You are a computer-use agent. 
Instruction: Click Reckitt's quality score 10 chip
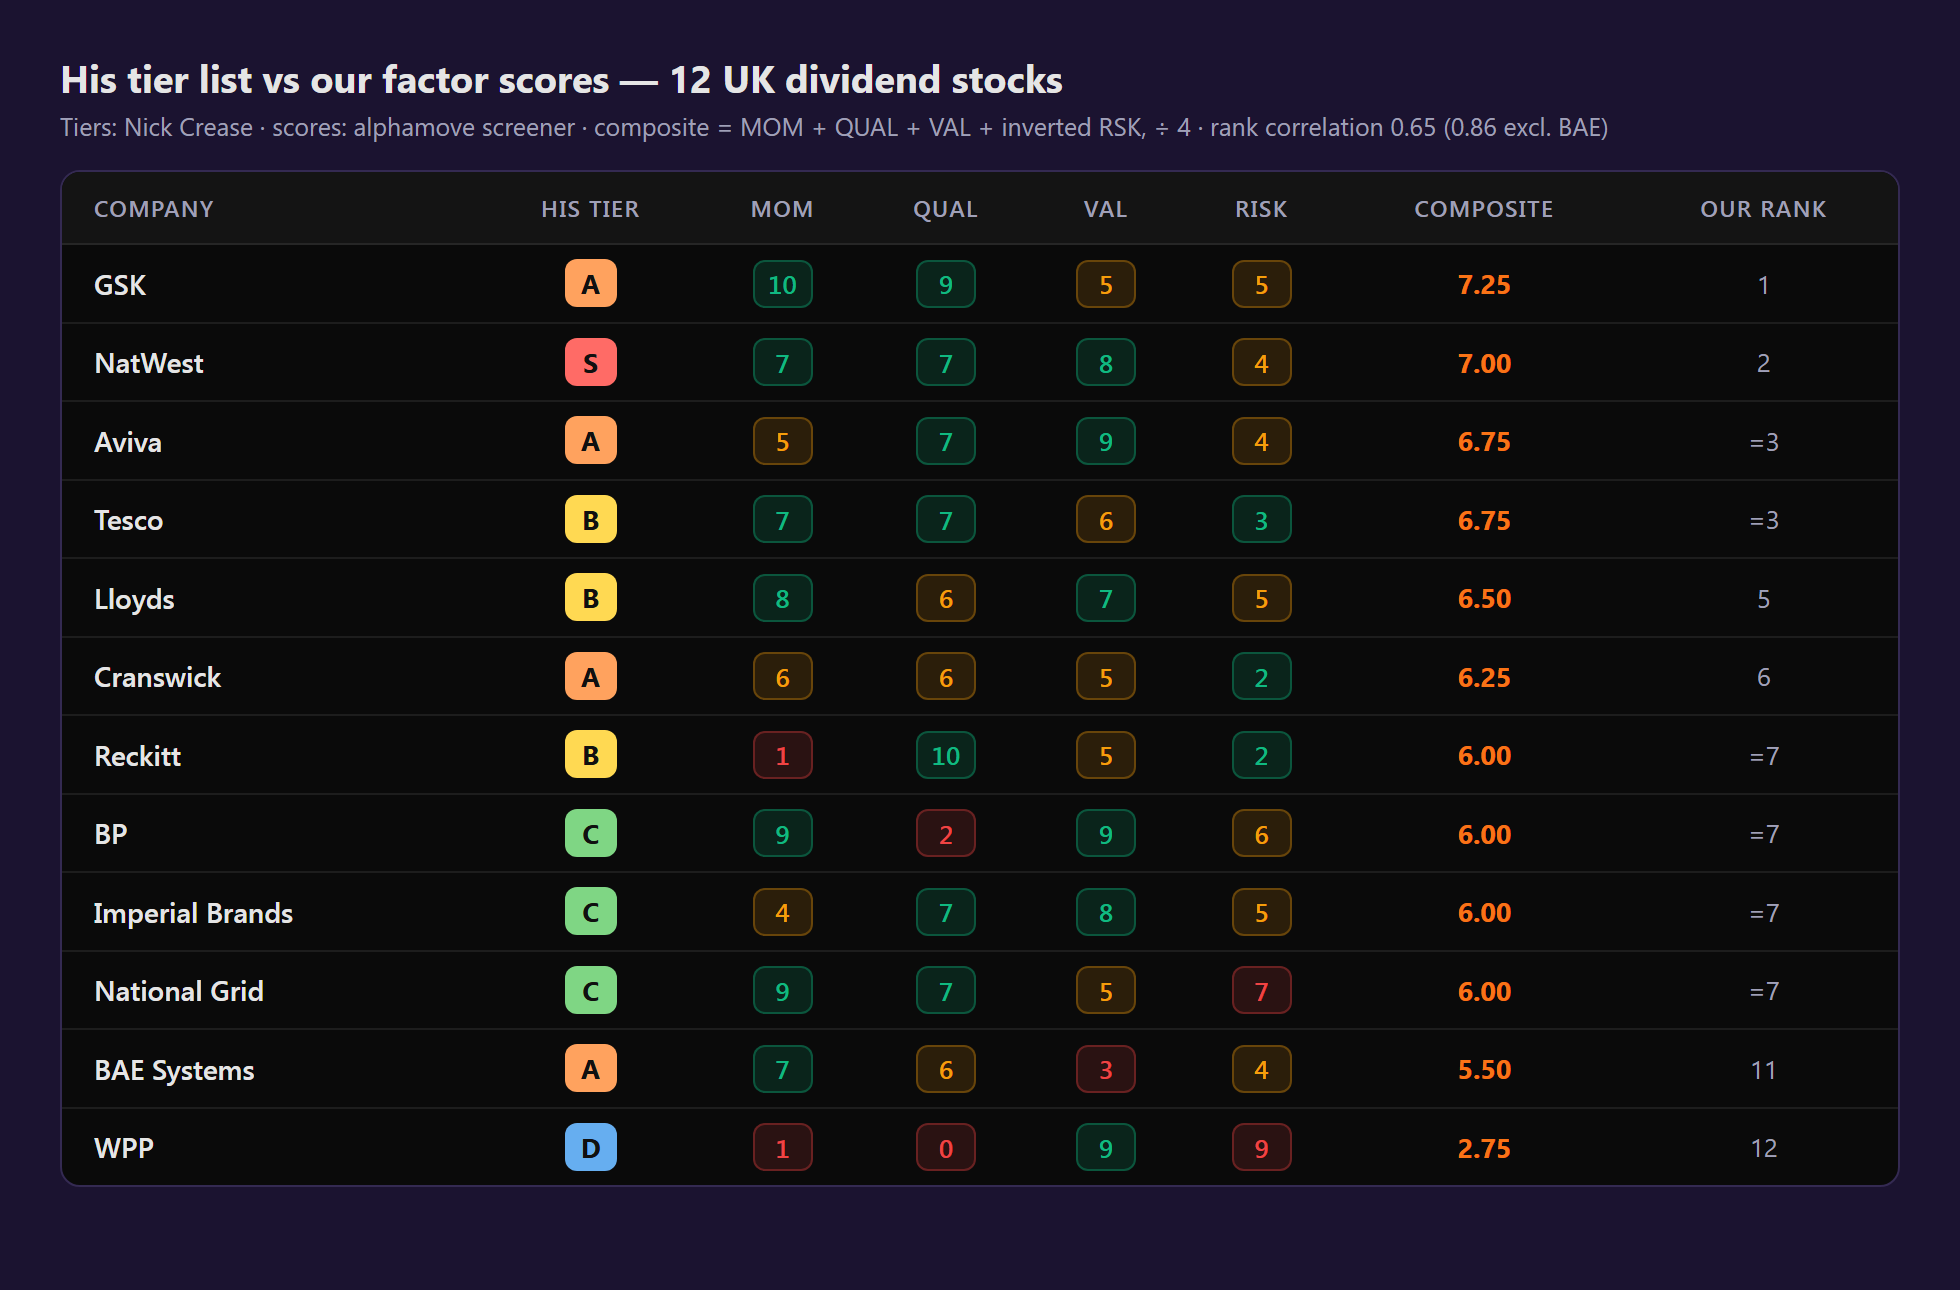point(945,756)
